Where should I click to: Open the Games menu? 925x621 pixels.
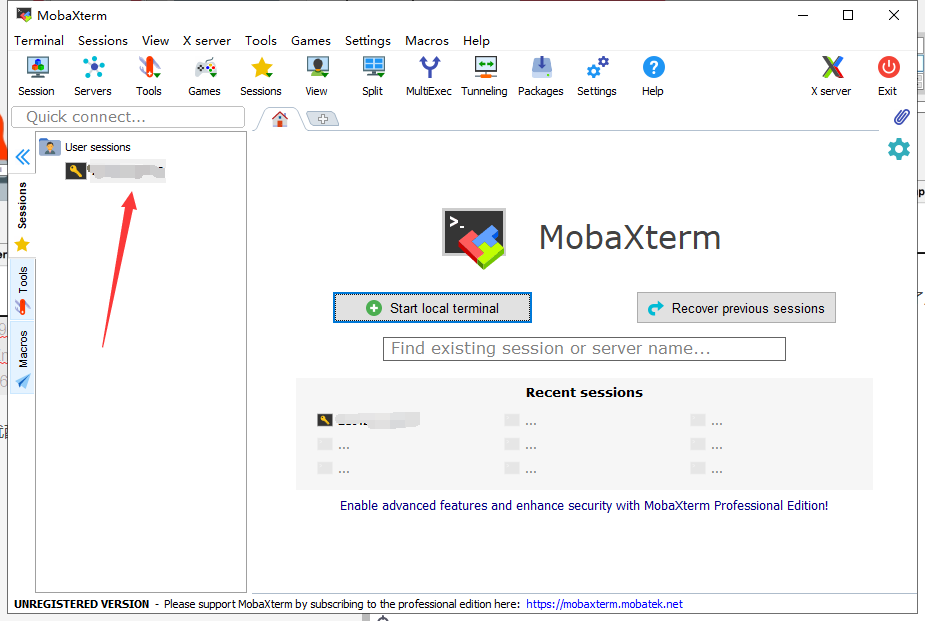coord(310,41)
